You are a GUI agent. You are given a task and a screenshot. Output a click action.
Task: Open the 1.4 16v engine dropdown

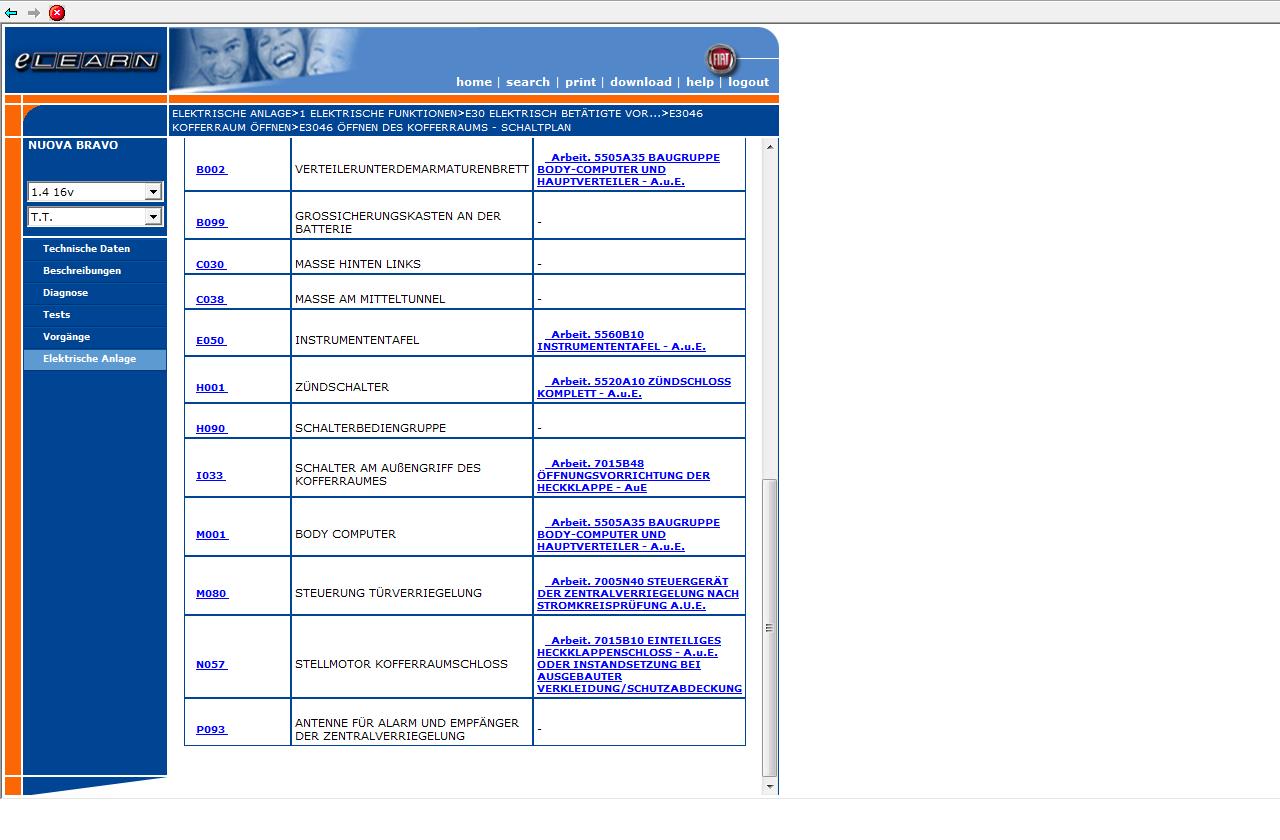153,192
